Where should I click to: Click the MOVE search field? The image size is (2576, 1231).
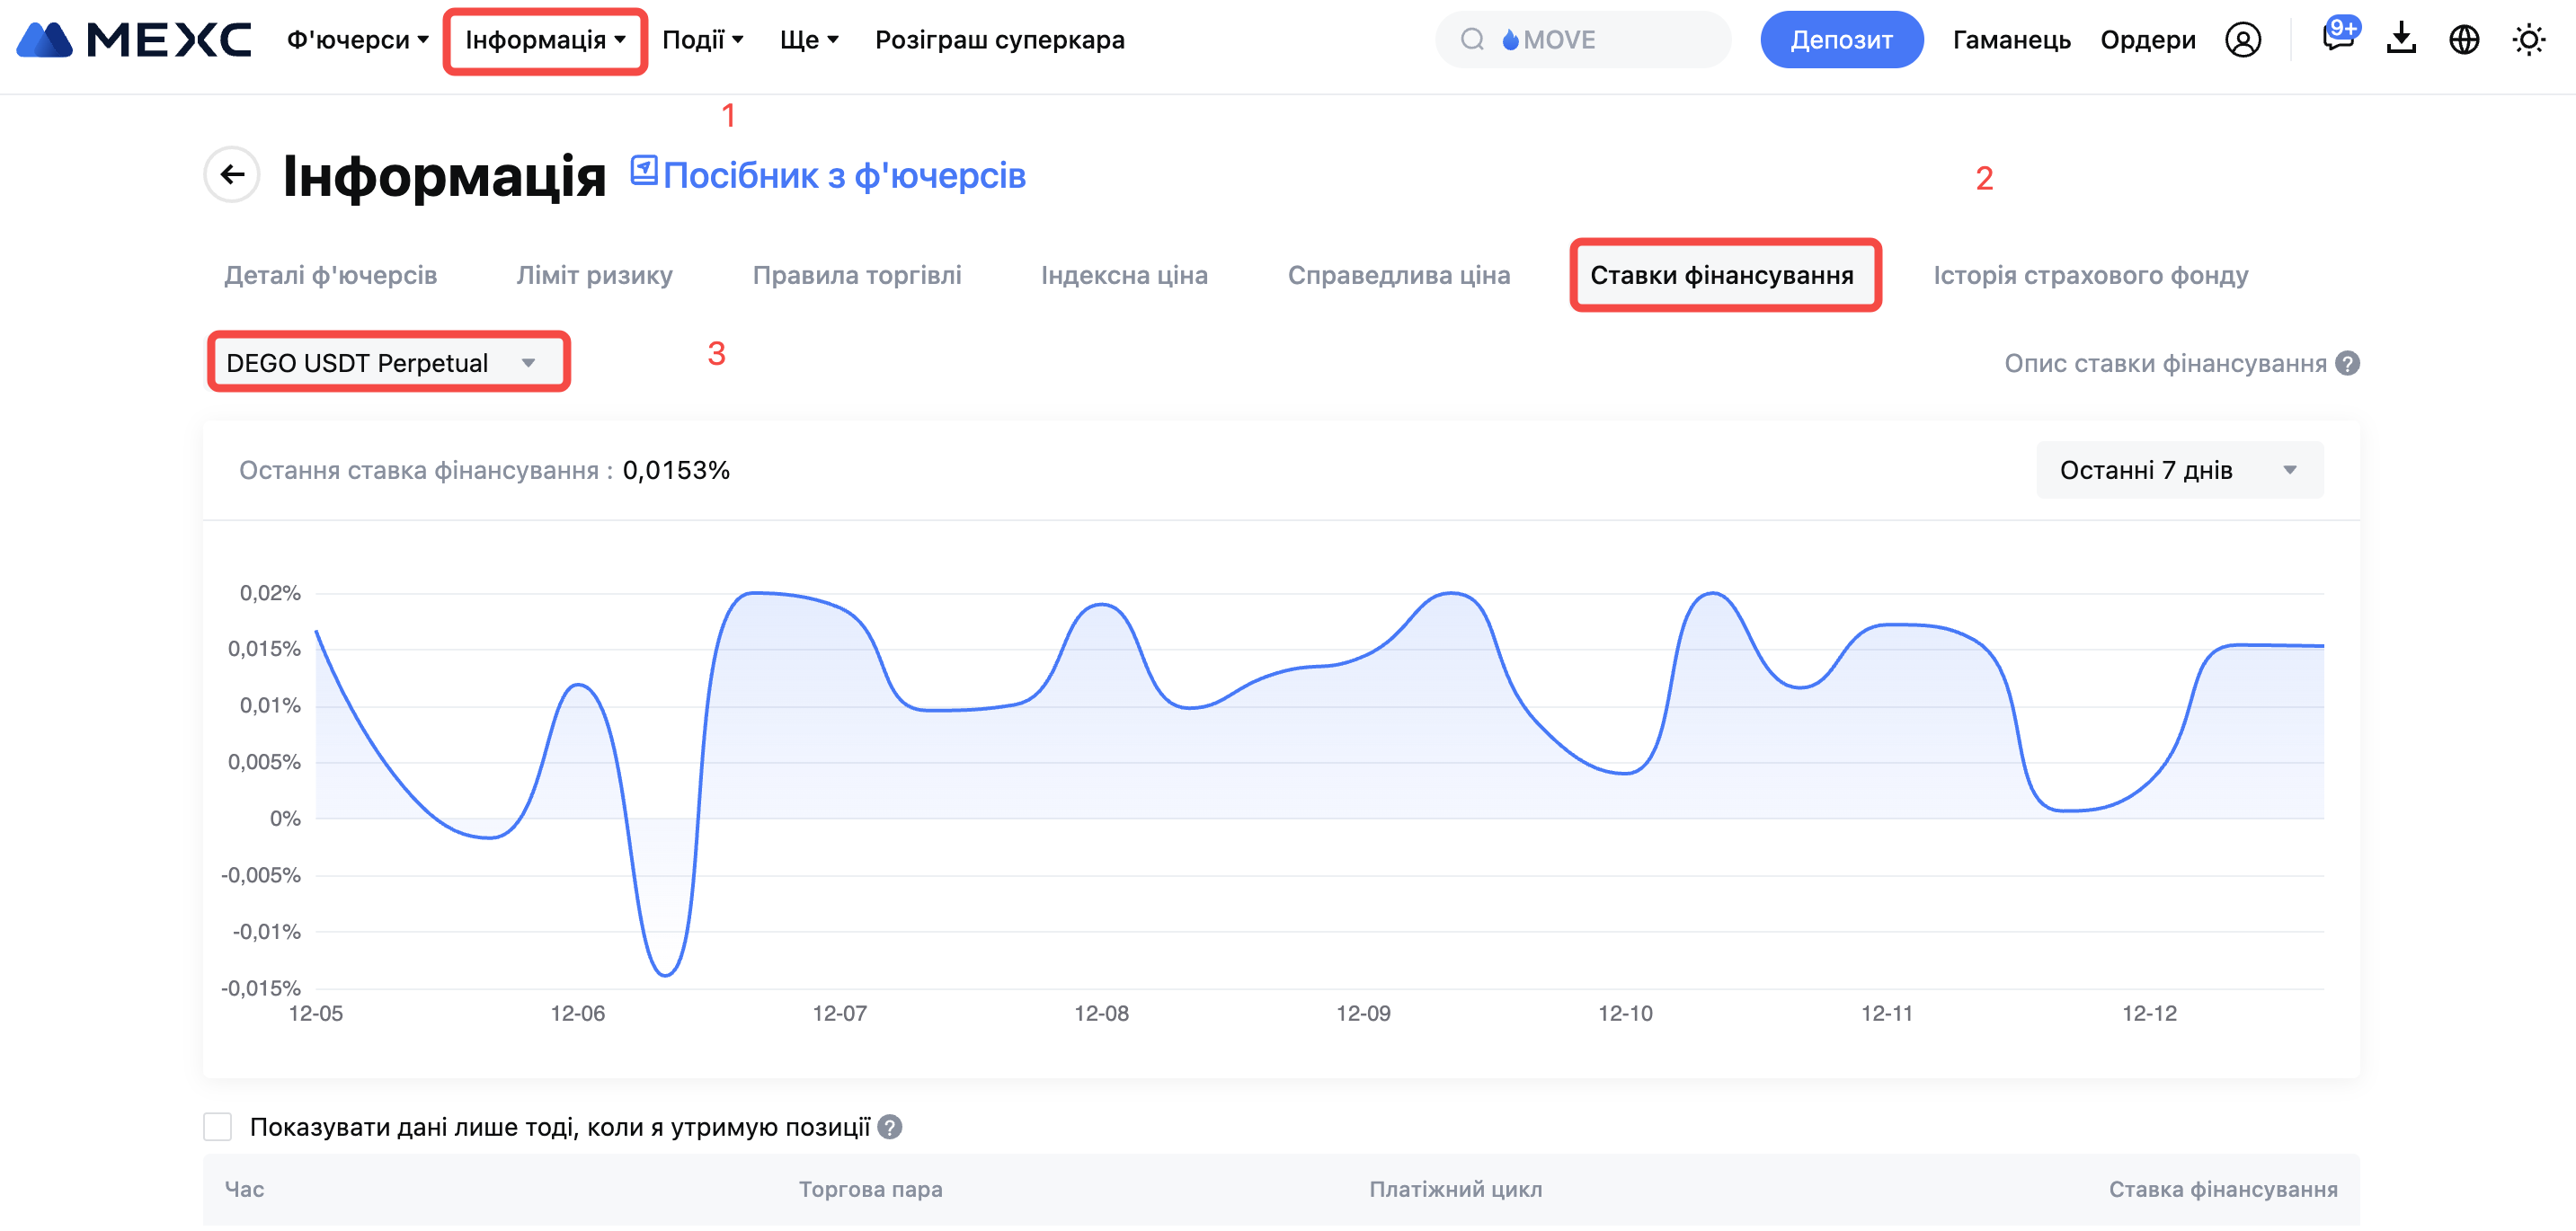coord(1582,40)
